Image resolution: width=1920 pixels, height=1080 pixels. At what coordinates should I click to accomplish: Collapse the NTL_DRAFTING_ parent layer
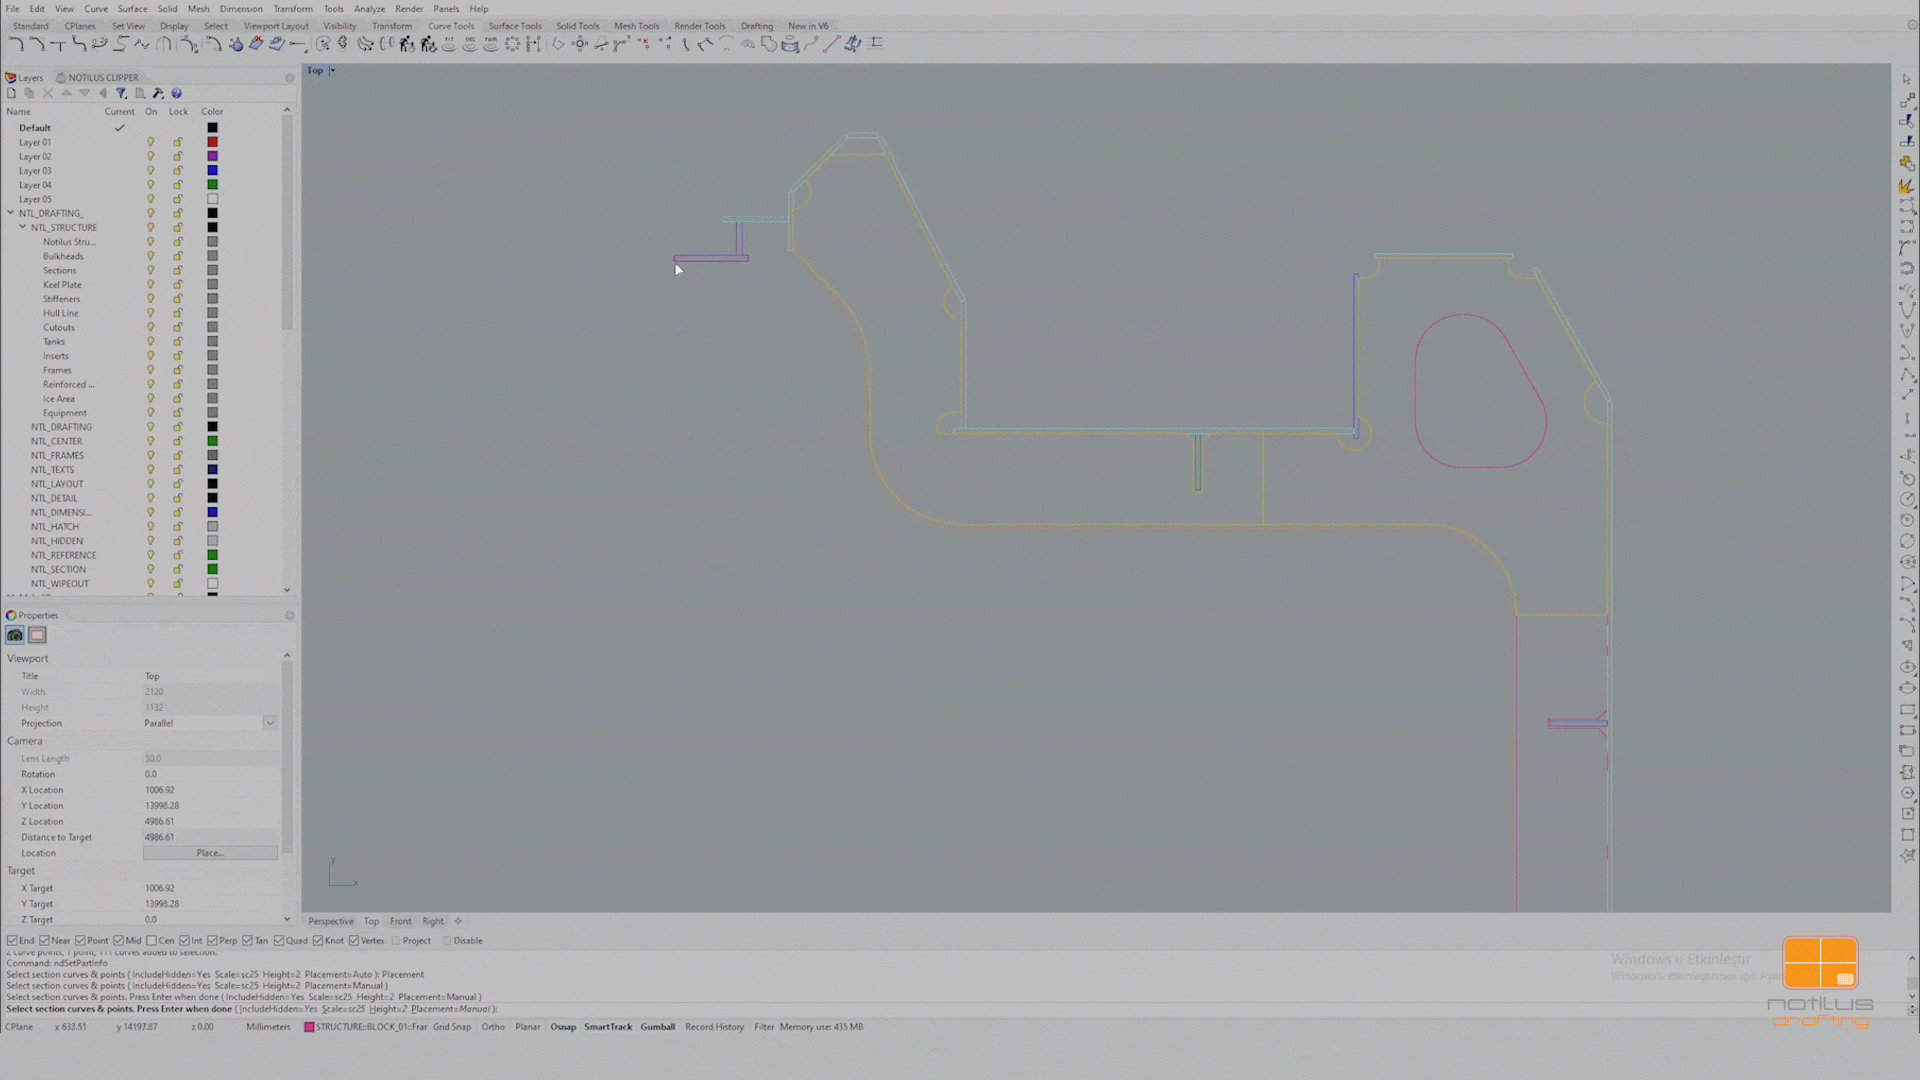11,213
